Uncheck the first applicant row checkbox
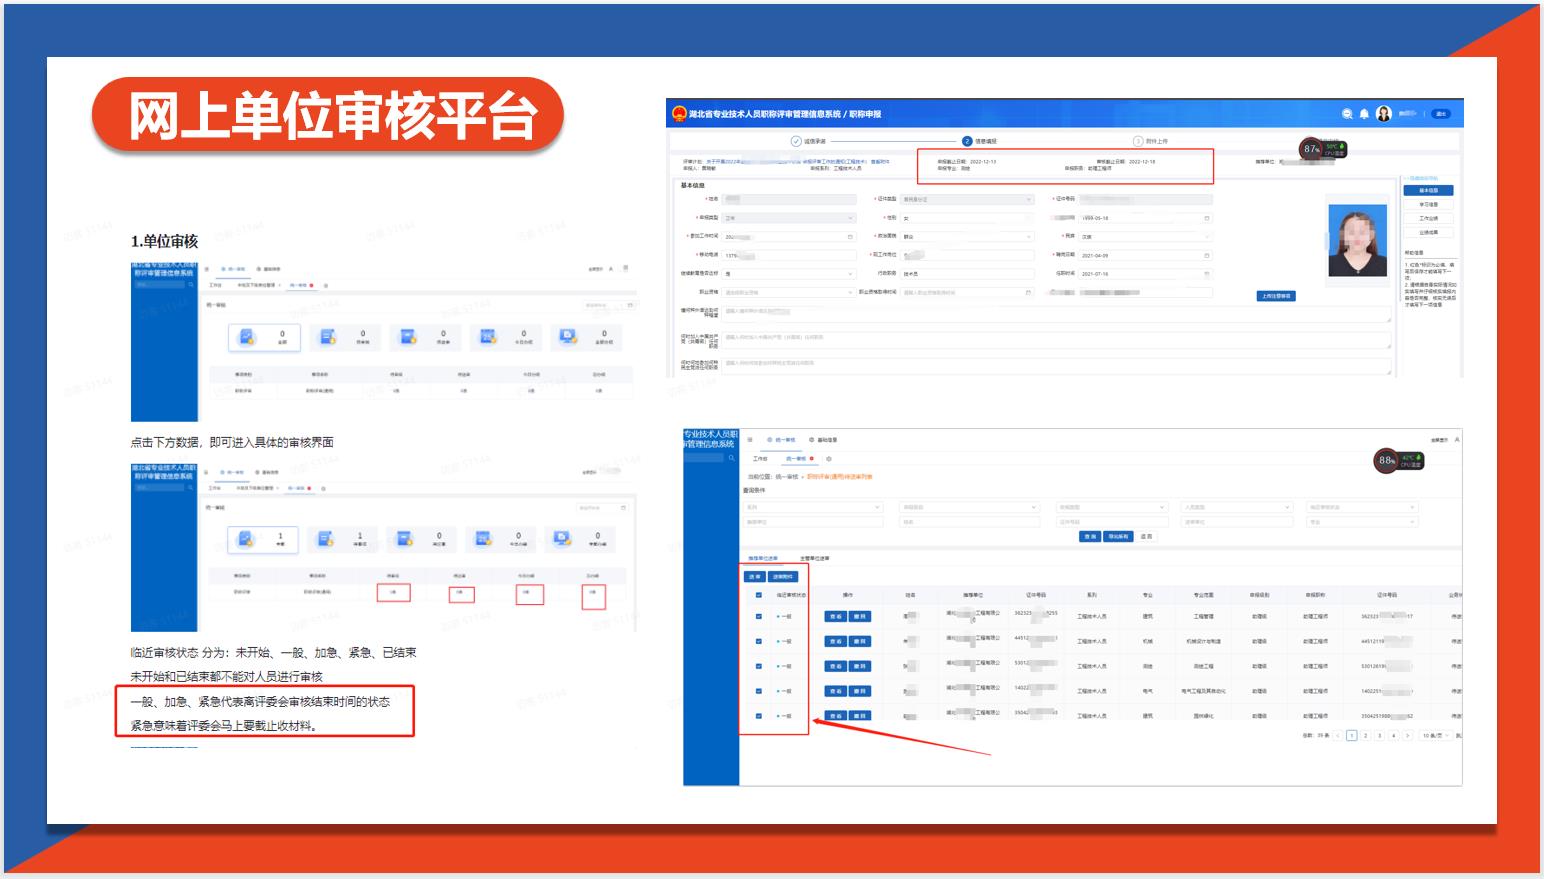1544x879 pixels. click(x=759, y=616)
